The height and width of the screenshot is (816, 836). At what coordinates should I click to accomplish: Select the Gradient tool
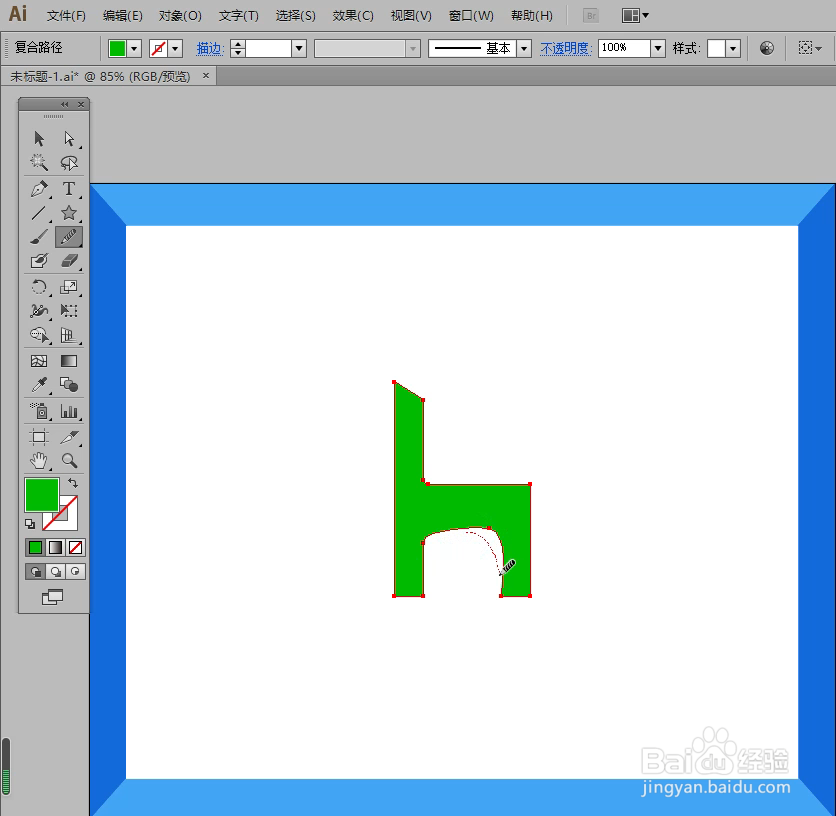(x=69, y=361)
